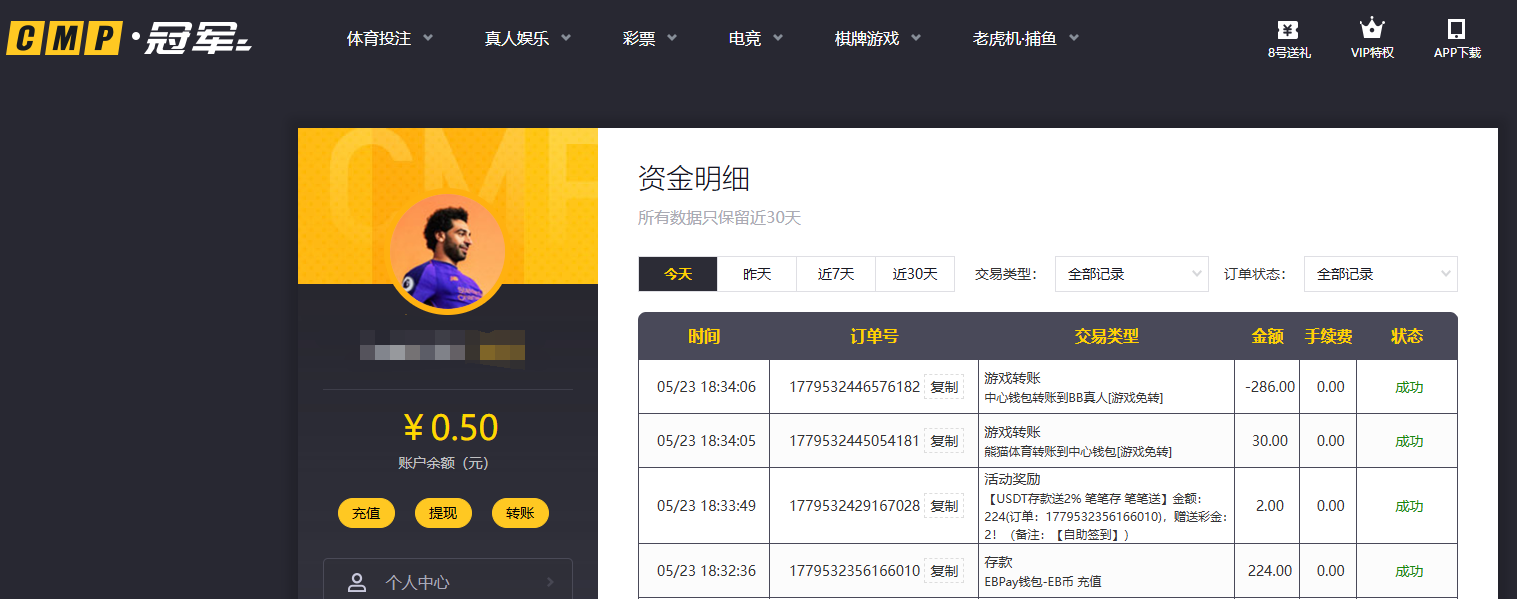
Task: Click EBPay钱包-EB币 充值 description
Action: tap(1043, 581)
